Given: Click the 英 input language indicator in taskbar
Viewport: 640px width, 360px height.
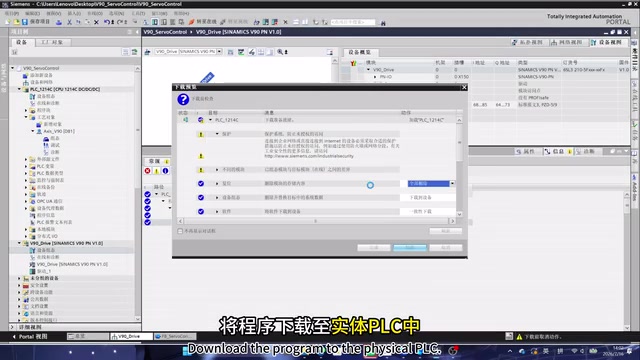Looking at the screenshot, I should pos(546,351).
